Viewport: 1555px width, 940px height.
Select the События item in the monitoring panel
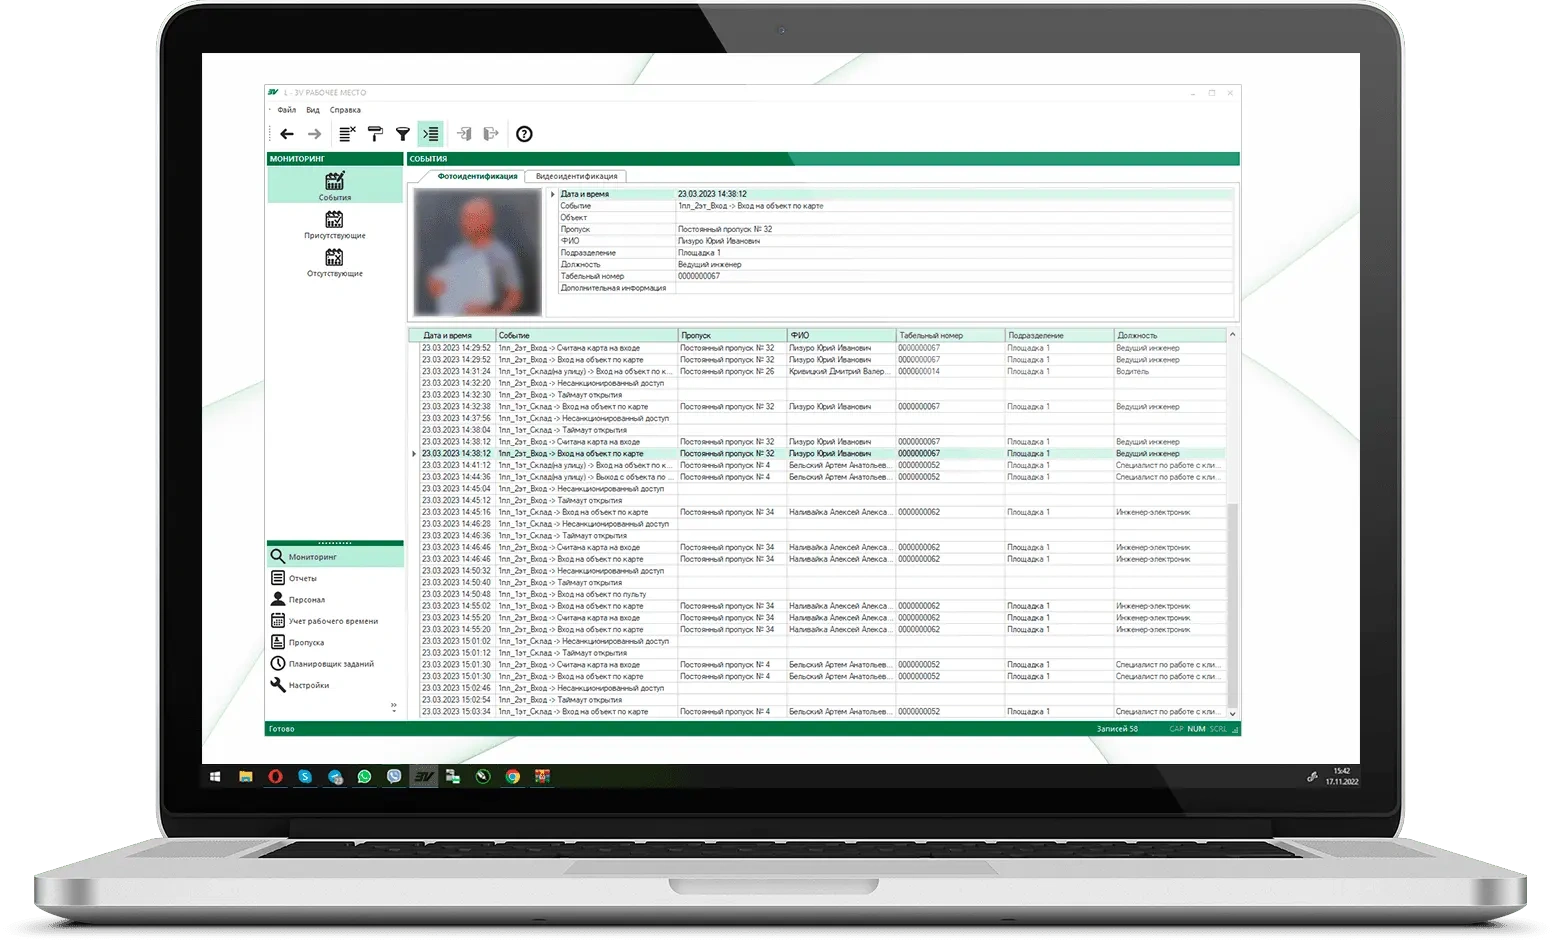(x=334, y=185)
